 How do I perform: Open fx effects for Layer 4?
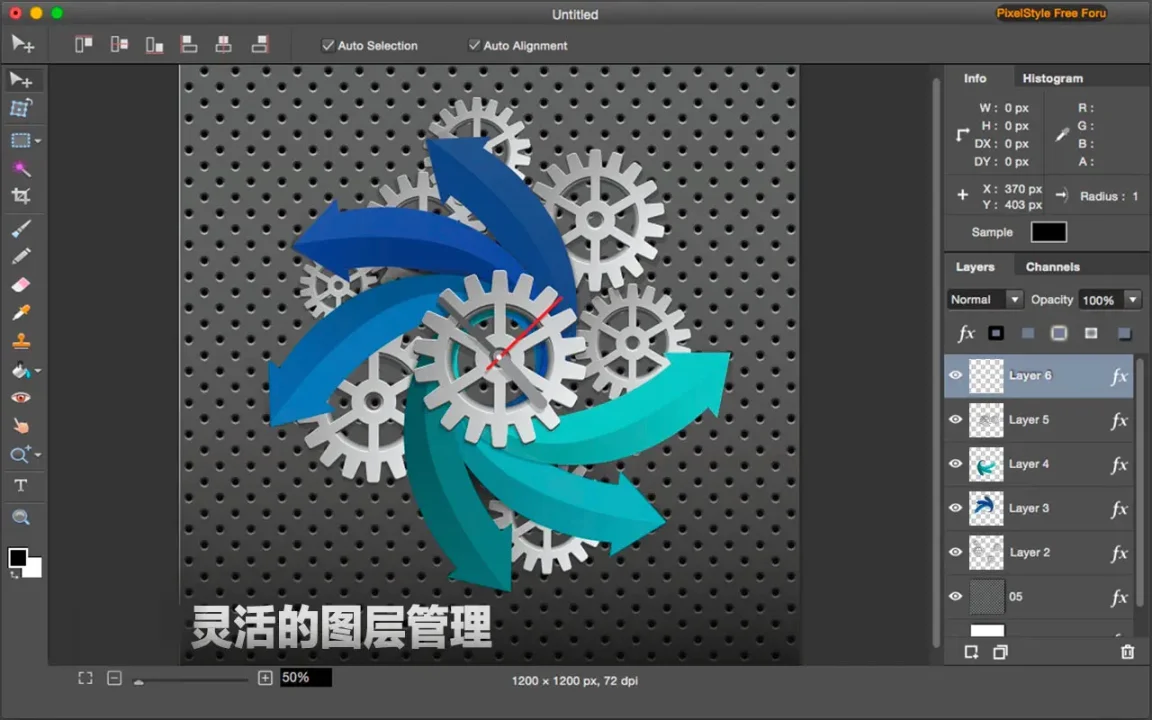(x=1119, y=465)
